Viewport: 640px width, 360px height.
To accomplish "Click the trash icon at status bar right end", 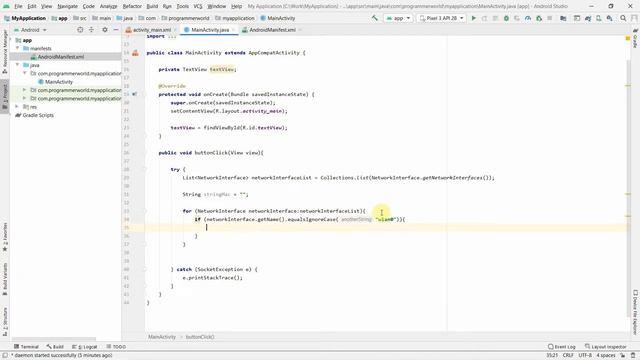I will coord(633,356).
